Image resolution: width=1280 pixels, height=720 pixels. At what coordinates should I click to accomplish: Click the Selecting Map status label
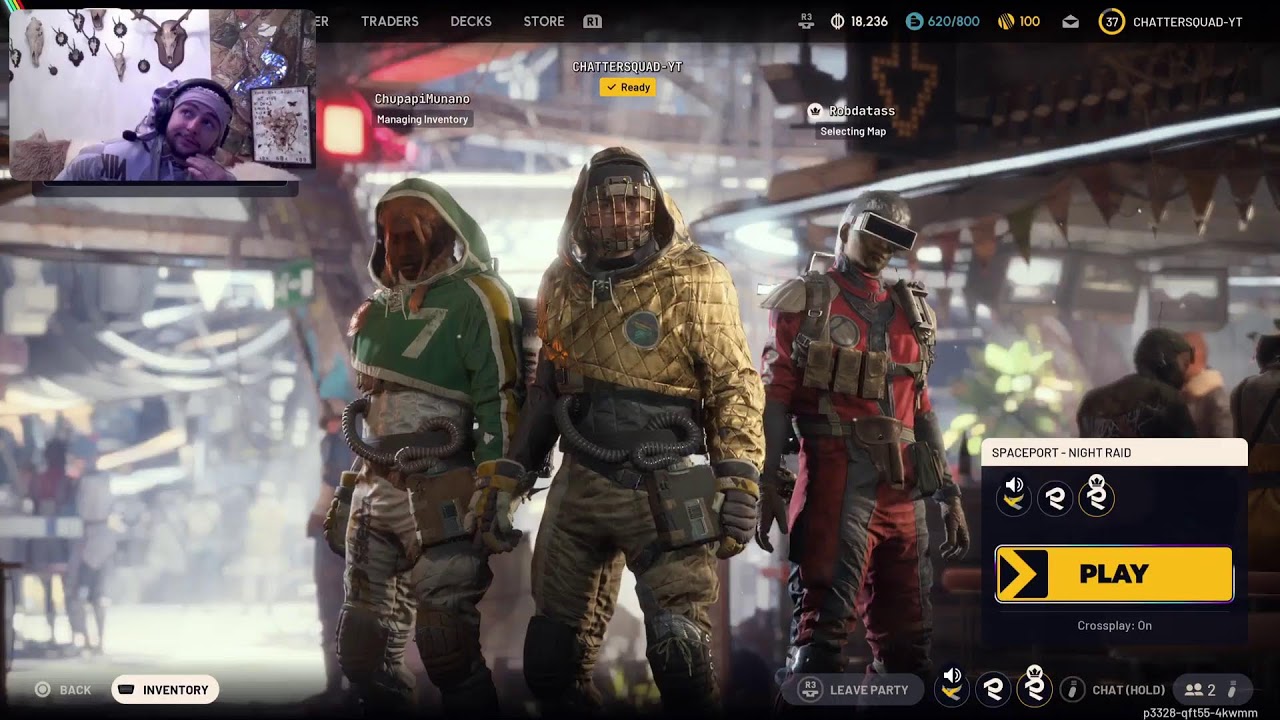853,131
